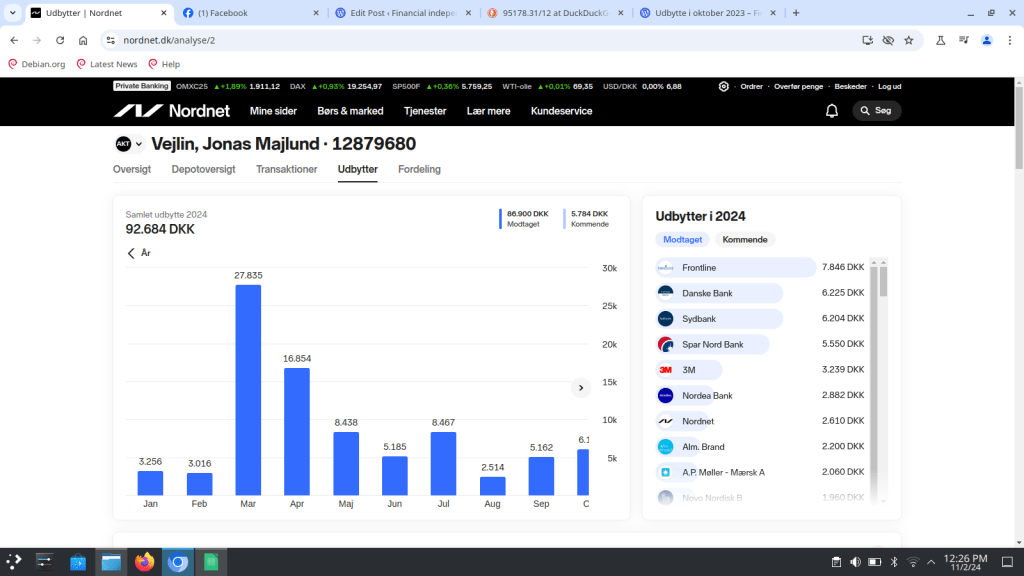The width and height of the screenshot is (1024, 576).
Task: Open the settings gear in top bar
Action: pyautogui.click(x=724, y=87)
